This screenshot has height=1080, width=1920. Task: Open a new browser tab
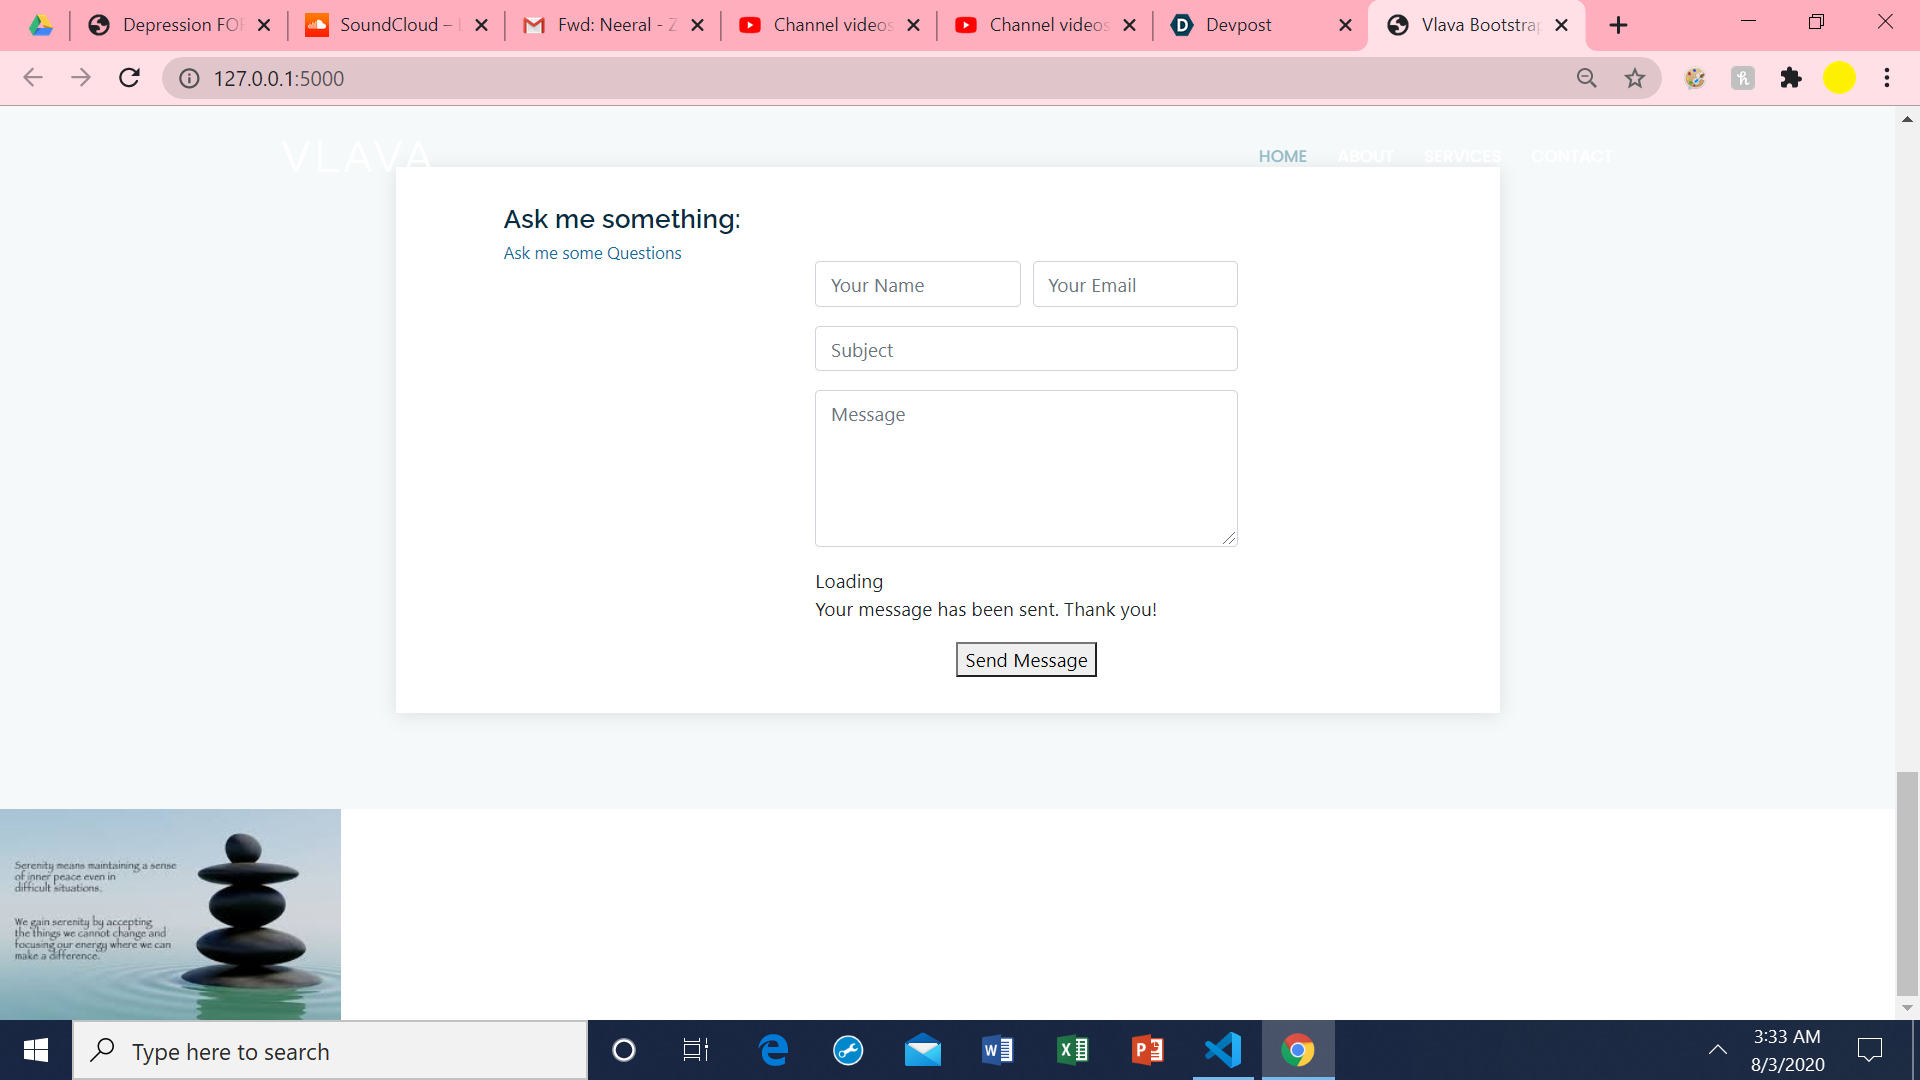(1619, 25)
